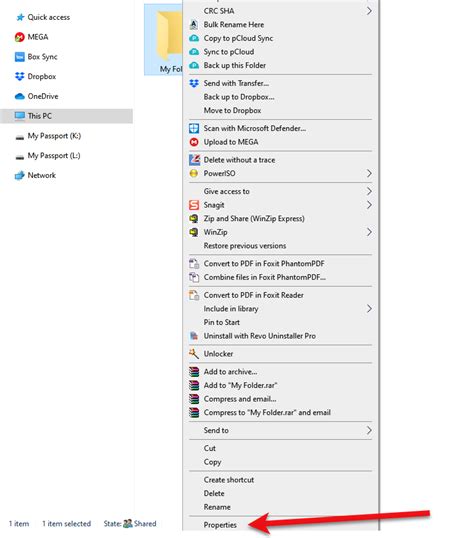
Task: Choose Cut from the context menu
Action: [210, 448]
